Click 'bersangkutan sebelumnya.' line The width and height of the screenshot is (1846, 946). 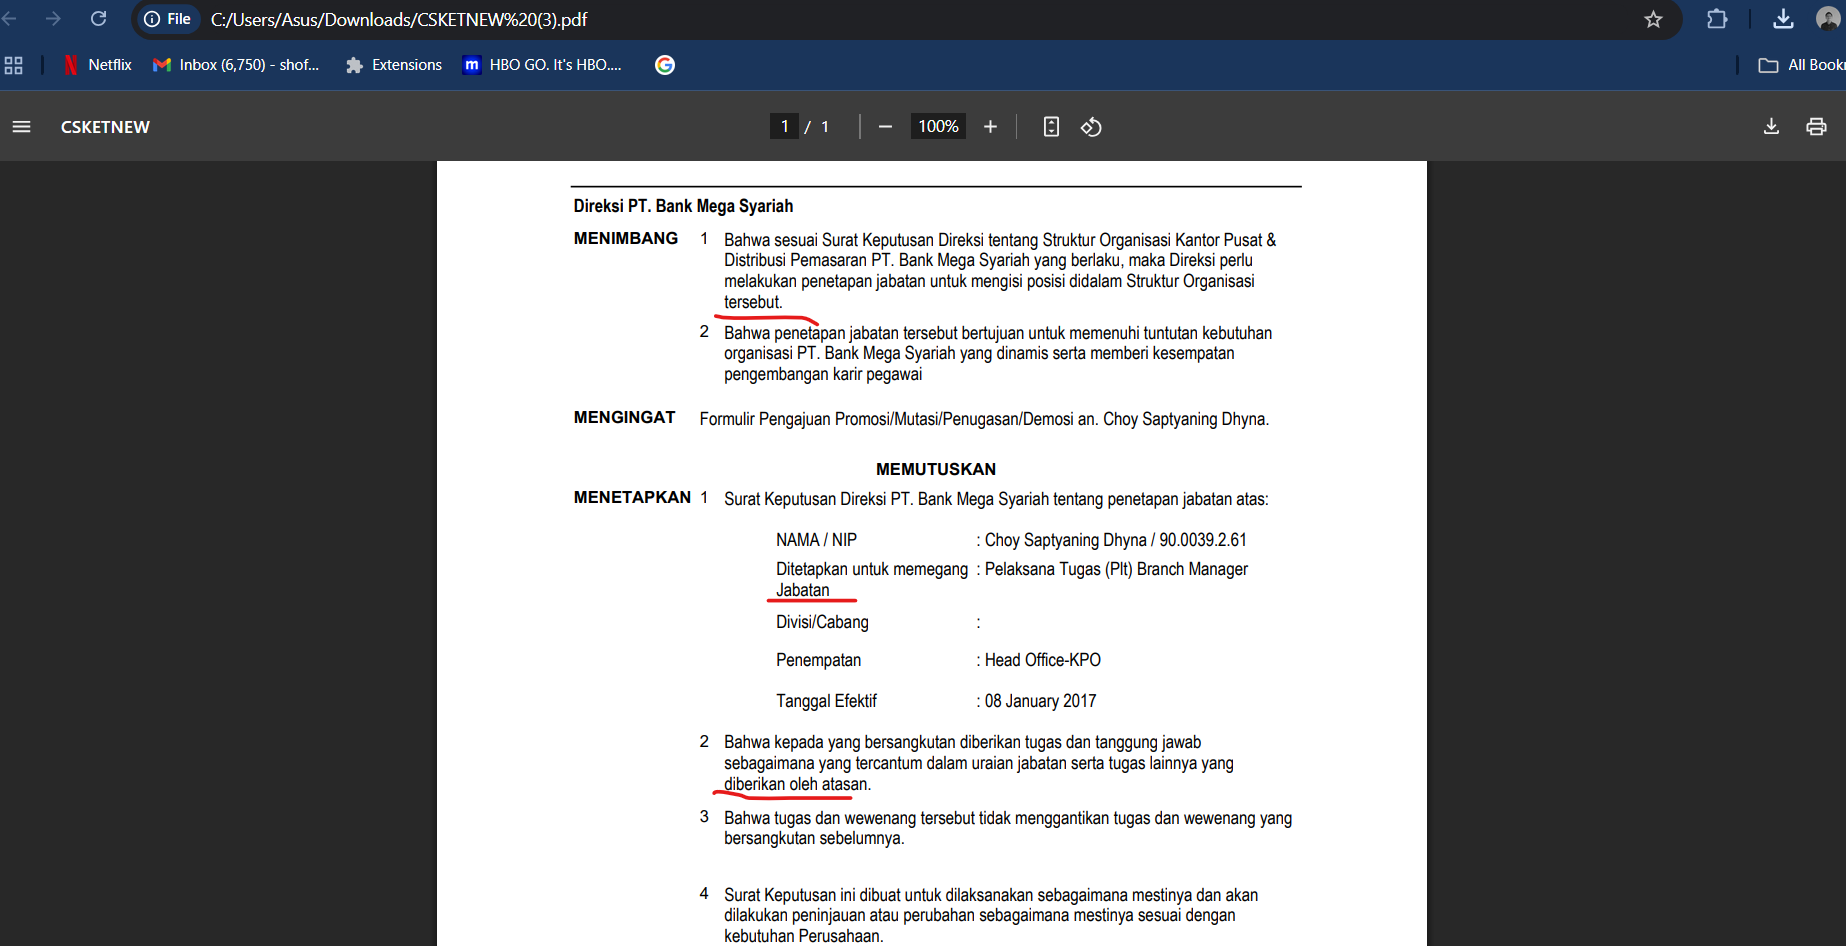click(814, 838)
